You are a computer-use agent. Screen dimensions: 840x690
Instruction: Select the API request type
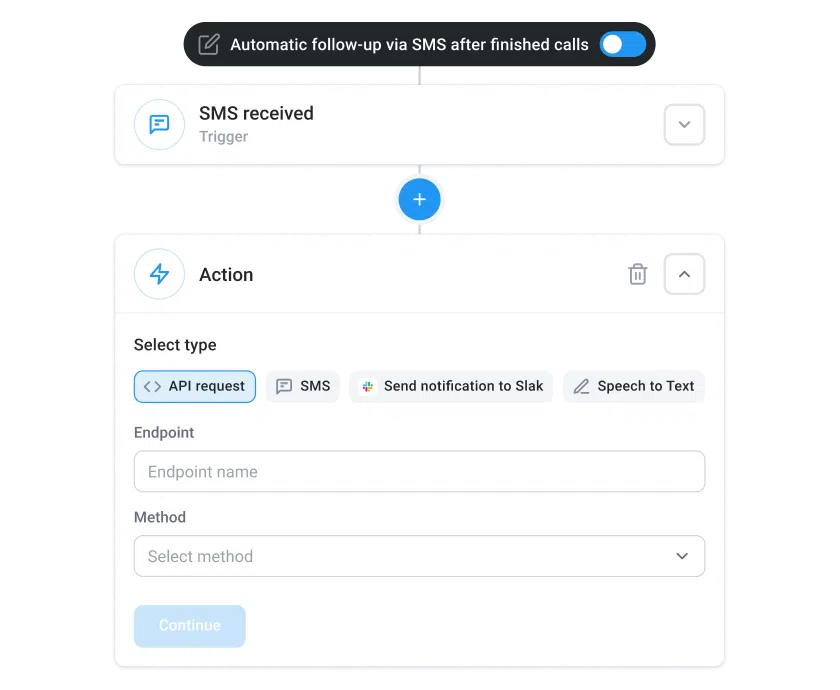tap(195, 387)
